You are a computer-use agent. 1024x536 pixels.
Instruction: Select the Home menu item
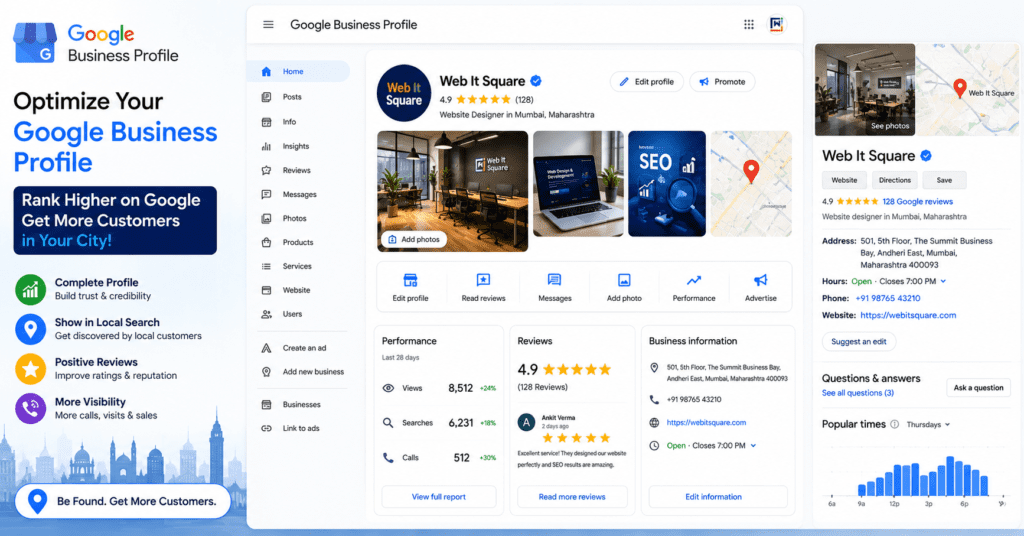click(x=298, y=72)
